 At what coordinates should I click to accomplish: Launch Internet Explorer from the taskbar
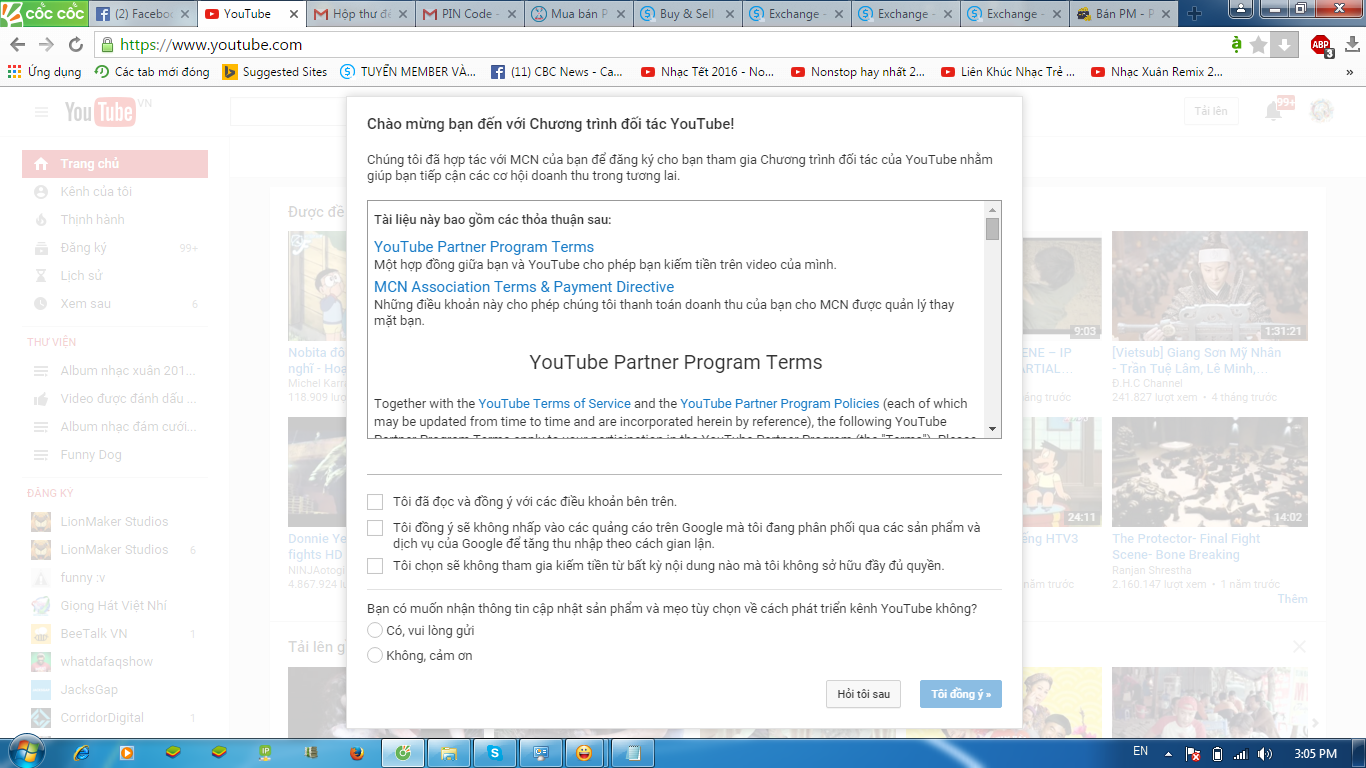pyautogui.click(x=82, y=752)
